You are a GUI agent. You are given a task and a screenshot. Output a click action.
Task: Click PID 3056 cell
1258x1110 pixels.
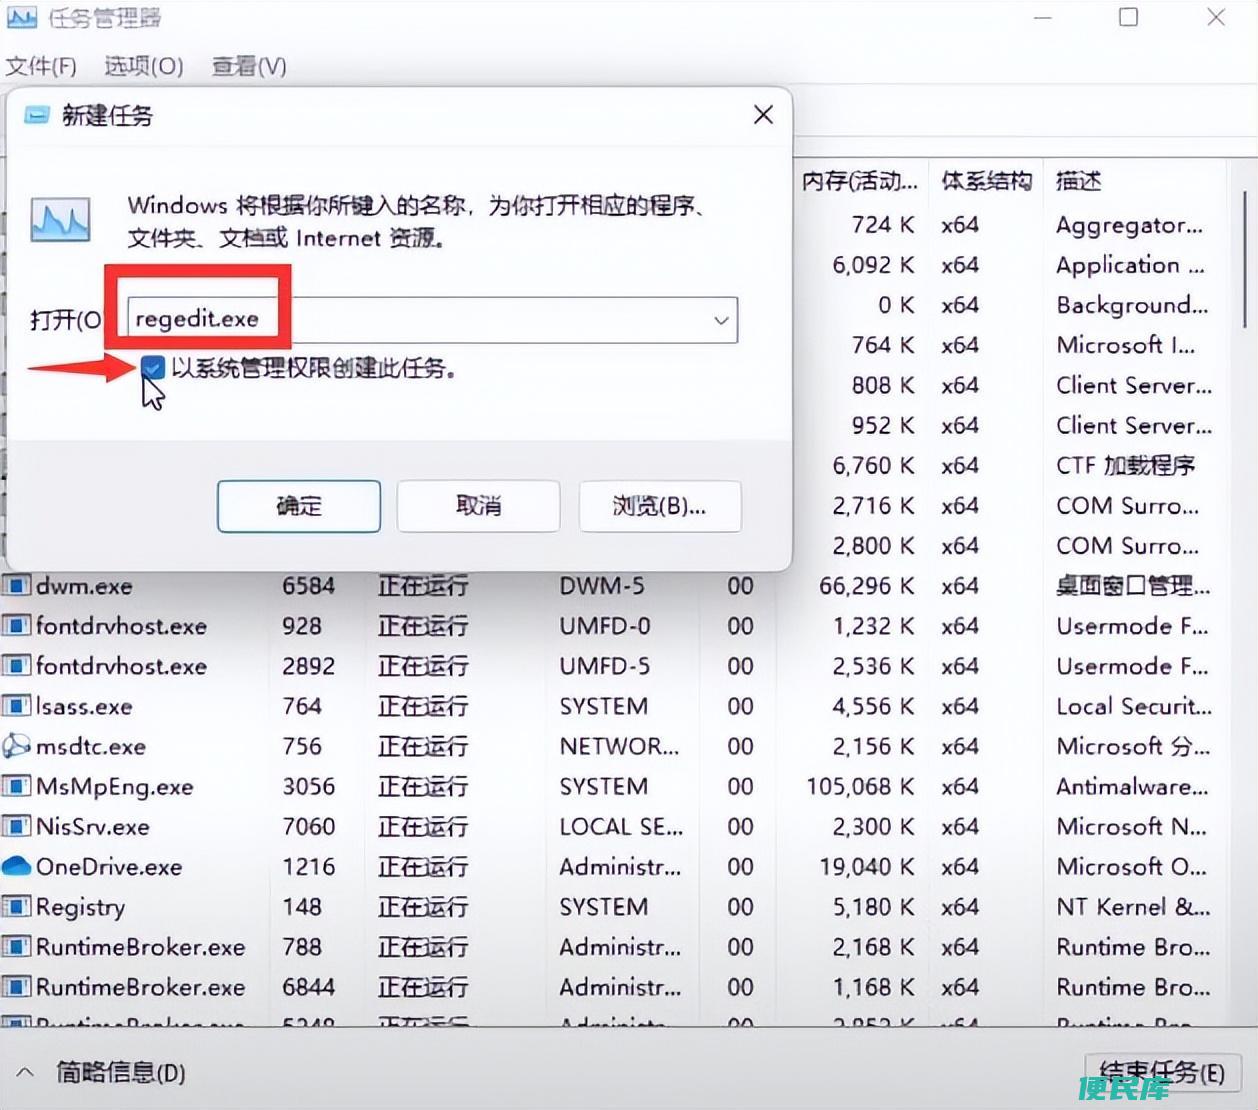pyautogui.click(x=308, y=786)
